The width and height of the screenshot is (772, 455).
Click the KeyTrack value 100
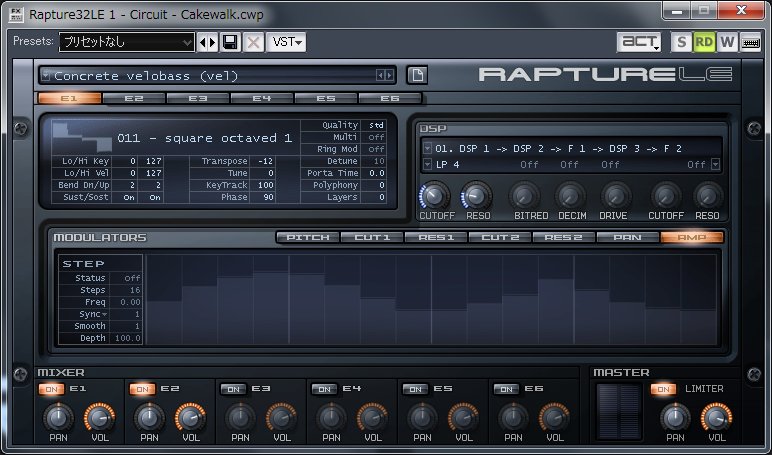click(x=266, y=185)
